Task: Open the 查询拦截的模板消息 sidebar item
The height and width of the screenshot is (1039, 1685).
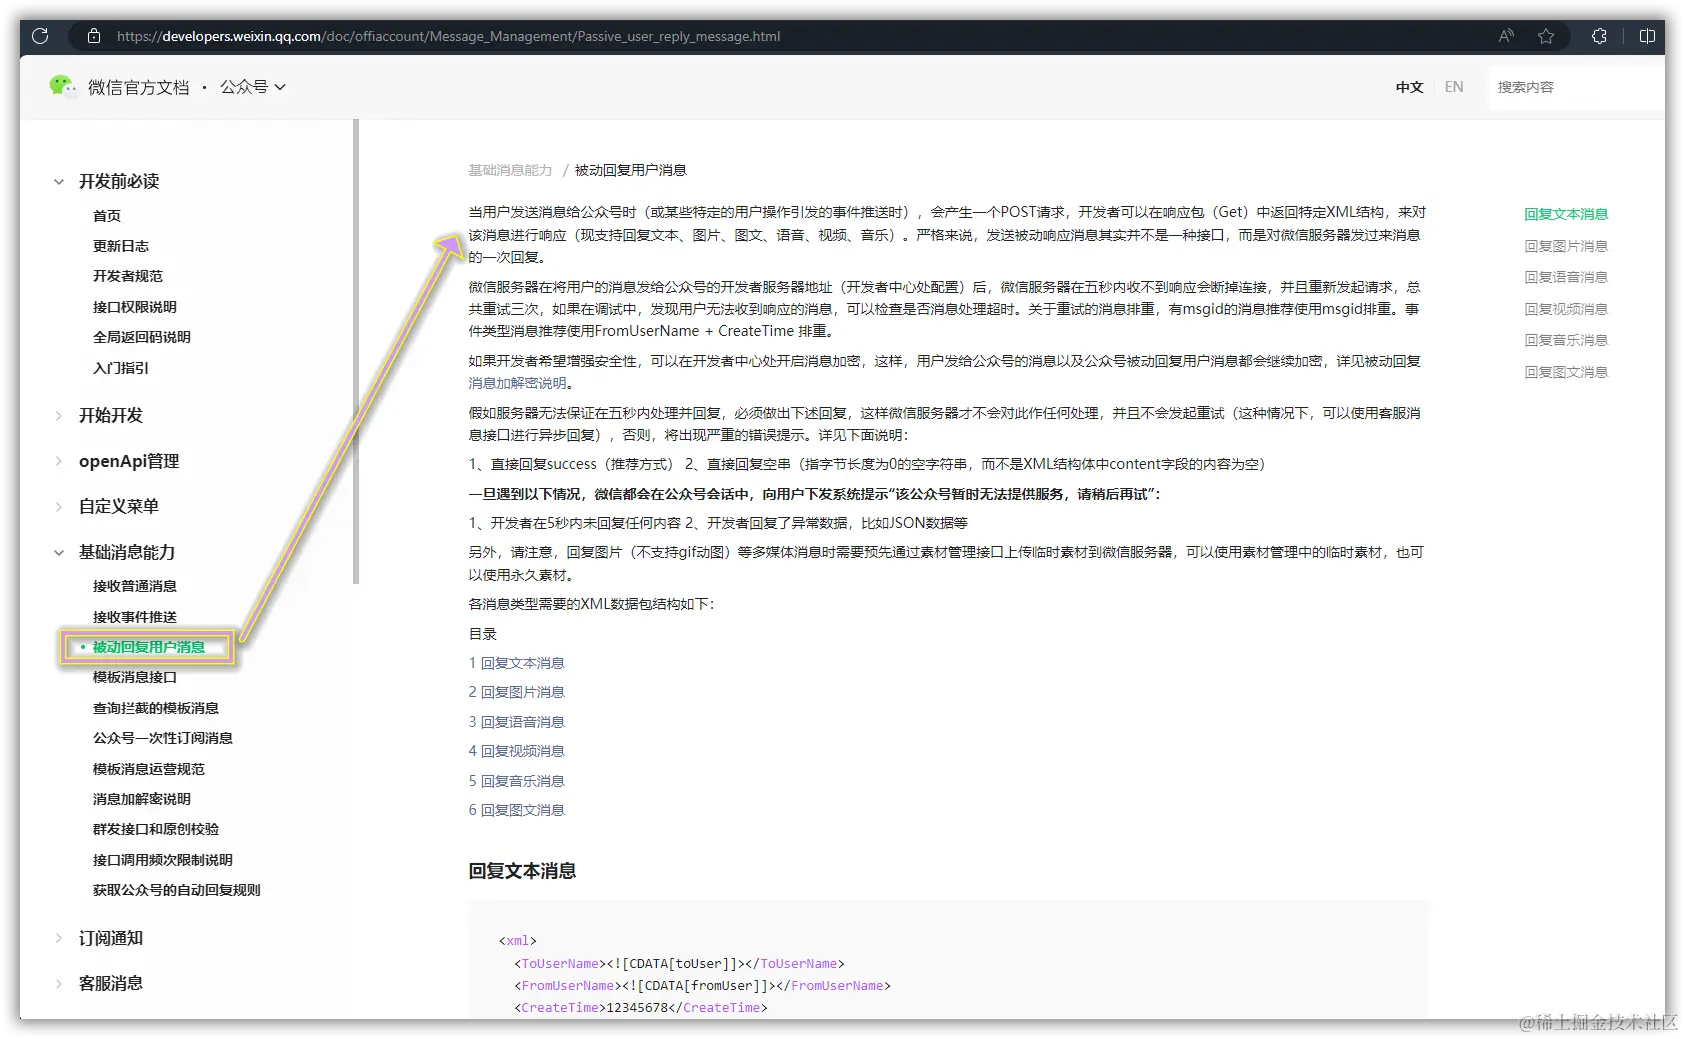Action: (156, 708)
